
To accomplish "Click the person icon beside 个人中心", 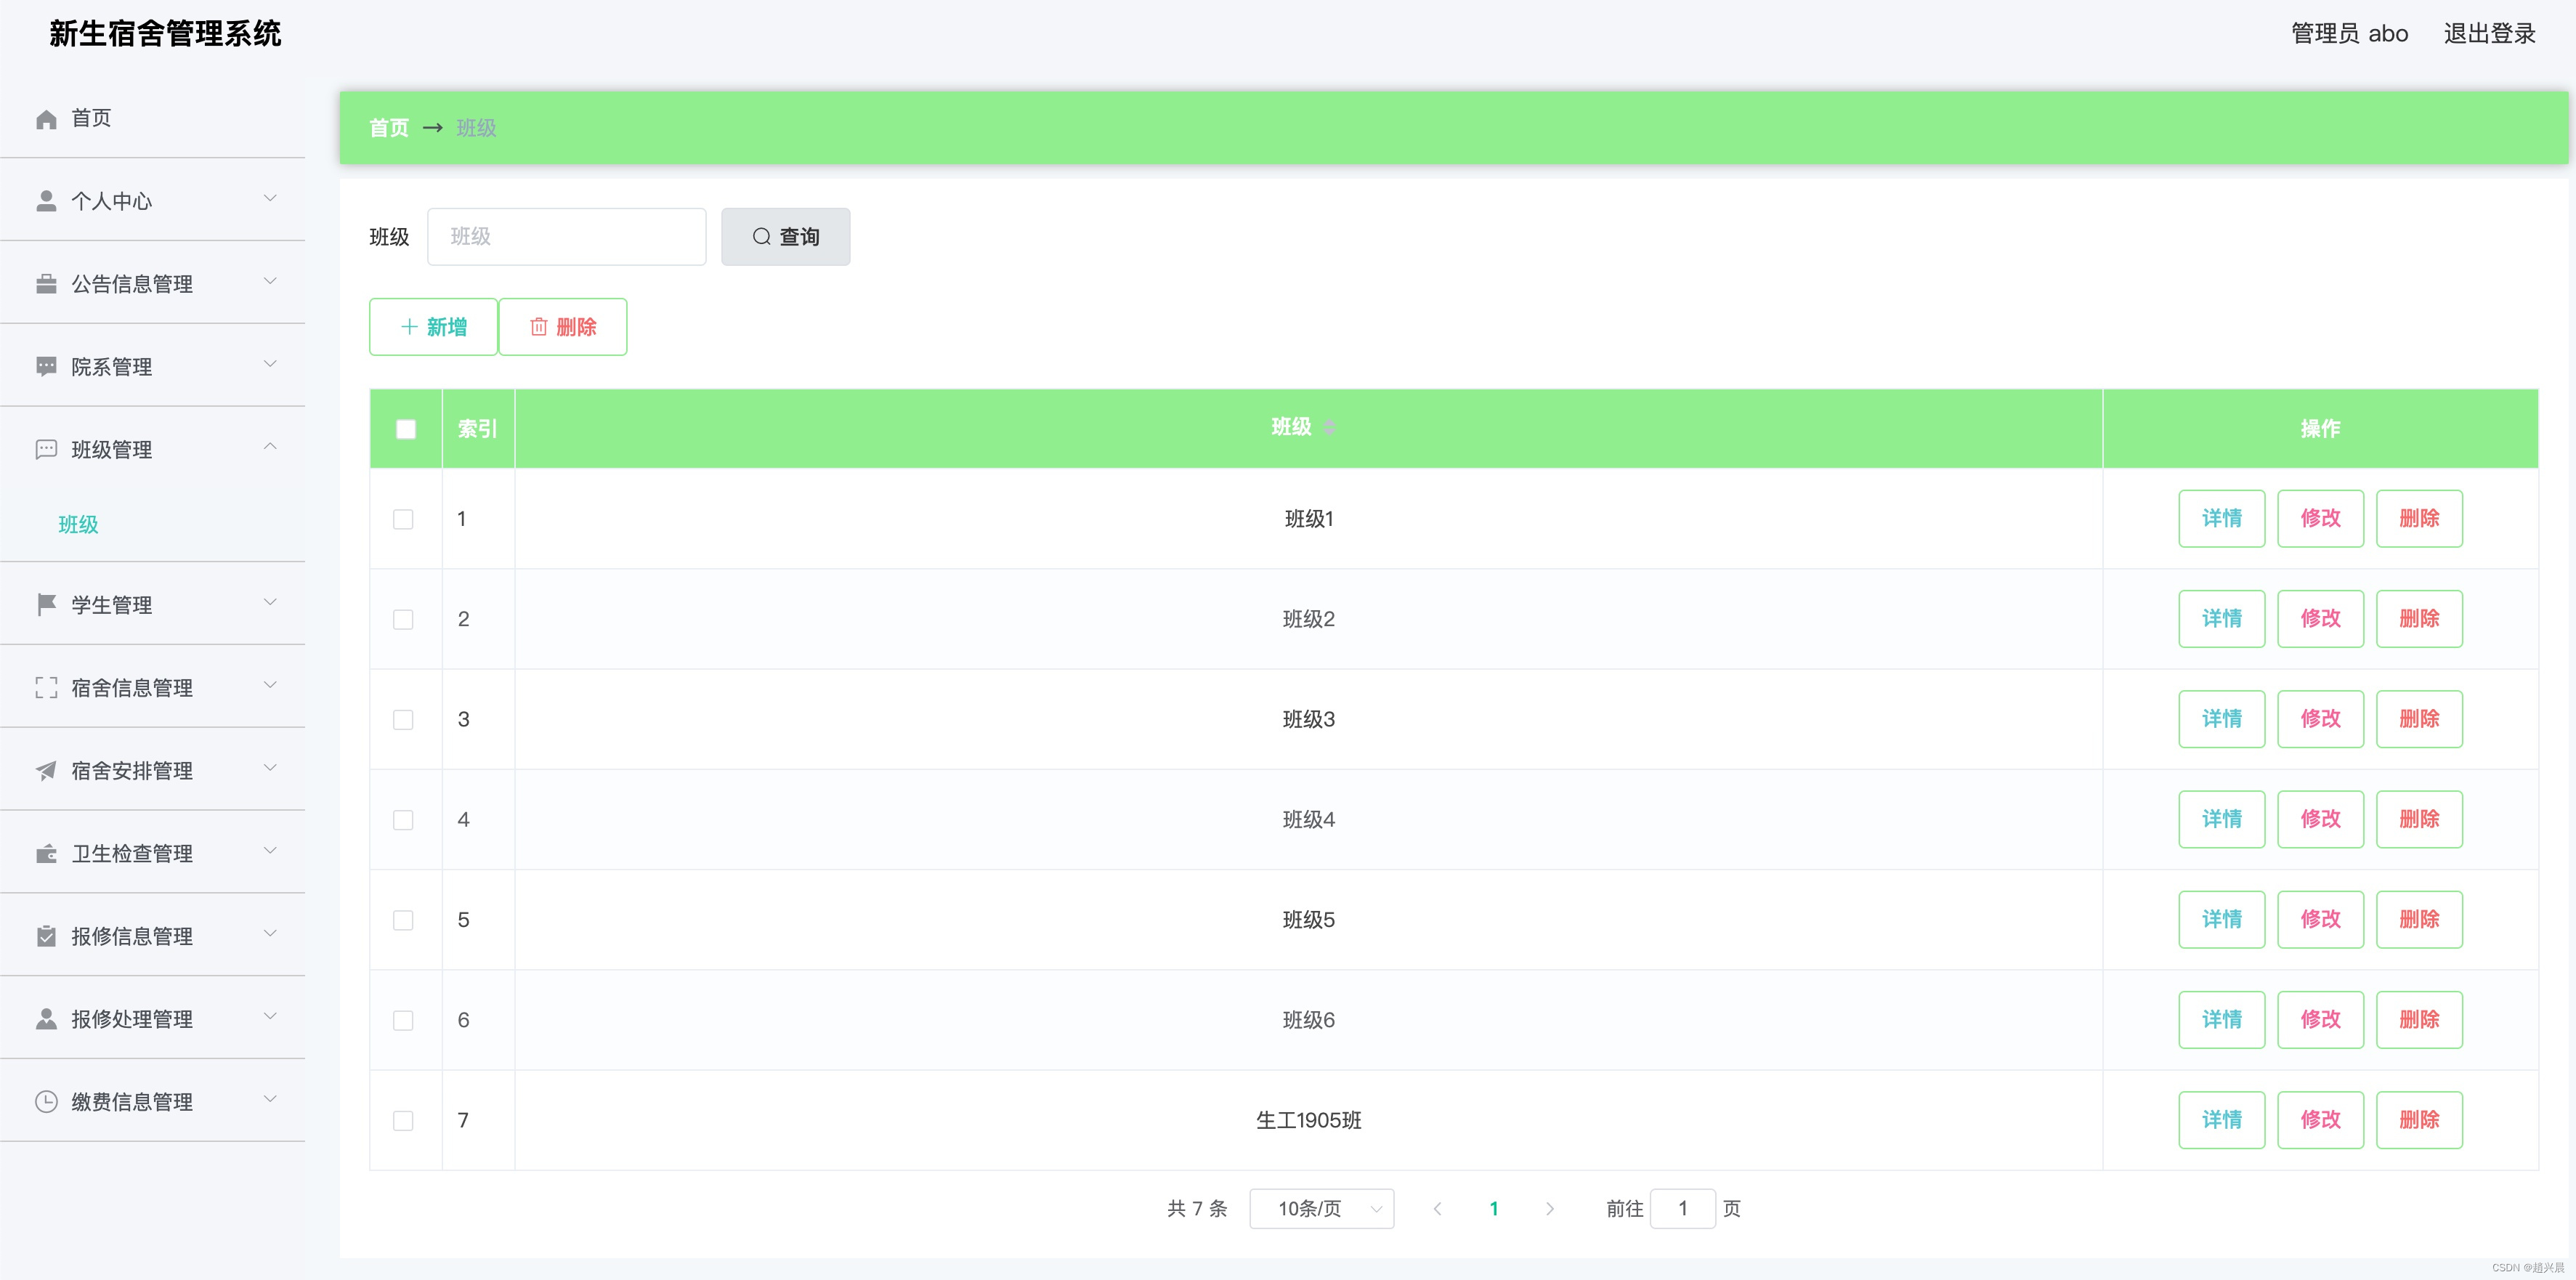I will pos(46,202).
